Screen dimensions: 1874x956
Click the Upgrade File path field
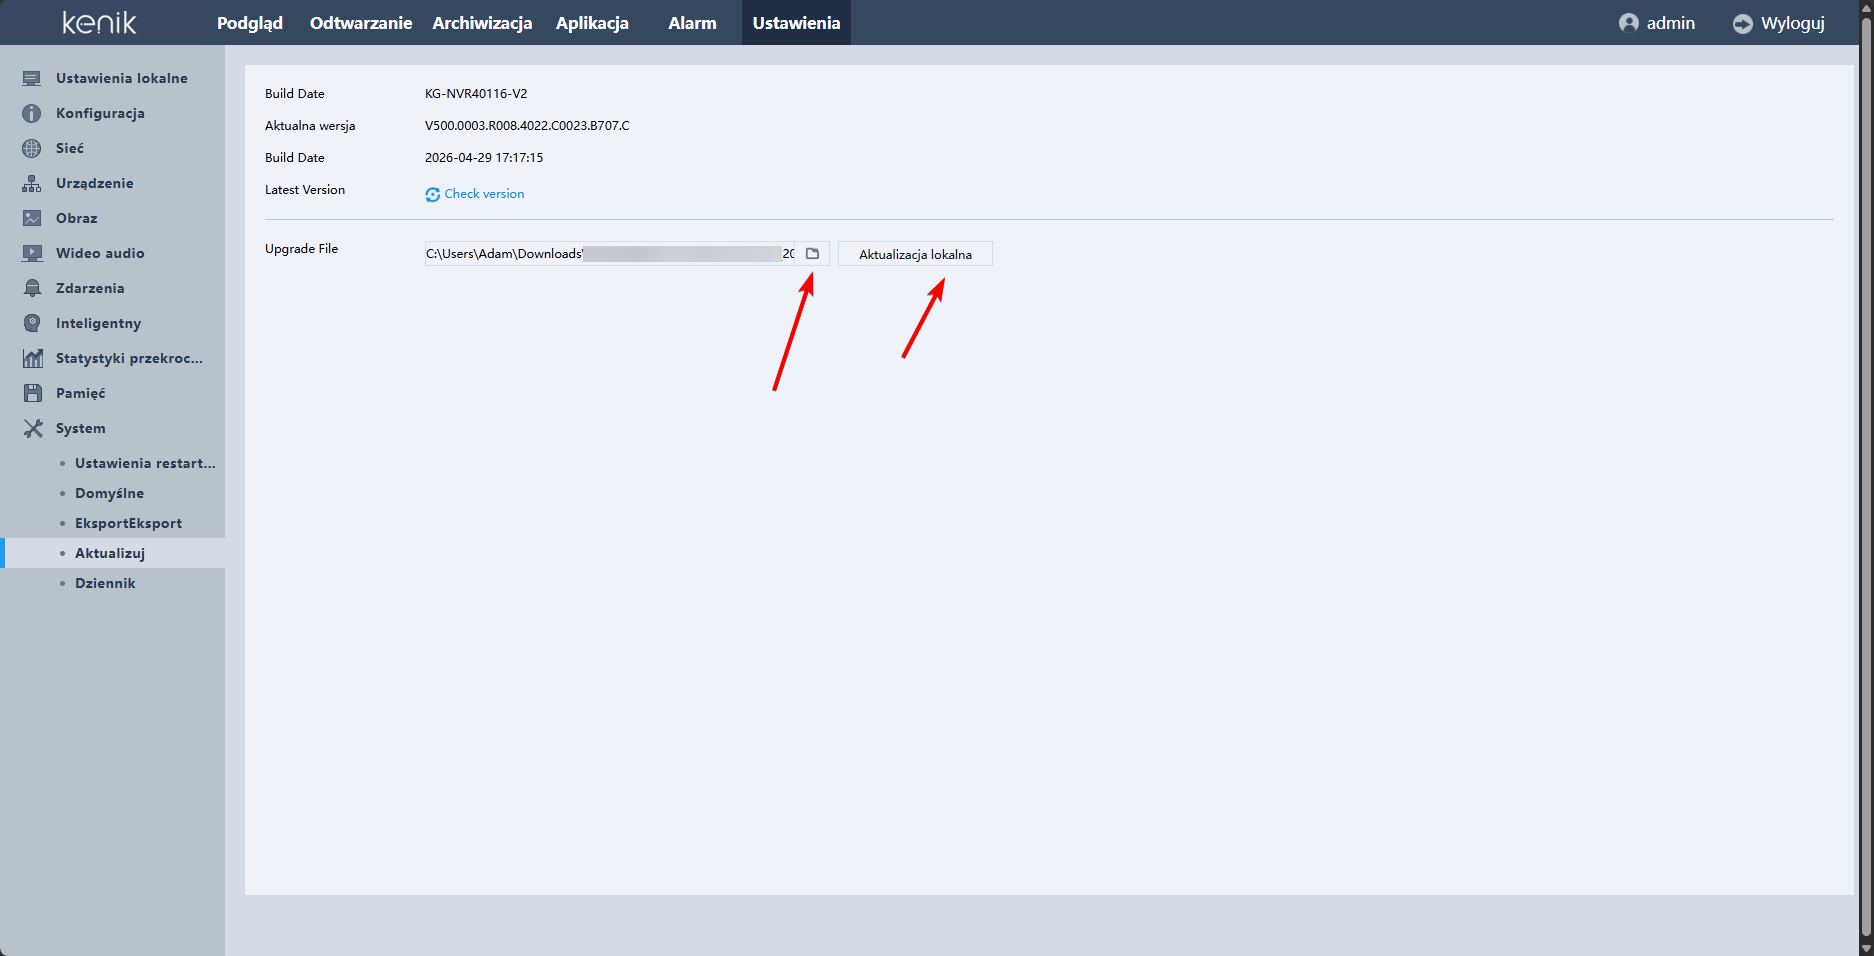[x=610, y=254]
